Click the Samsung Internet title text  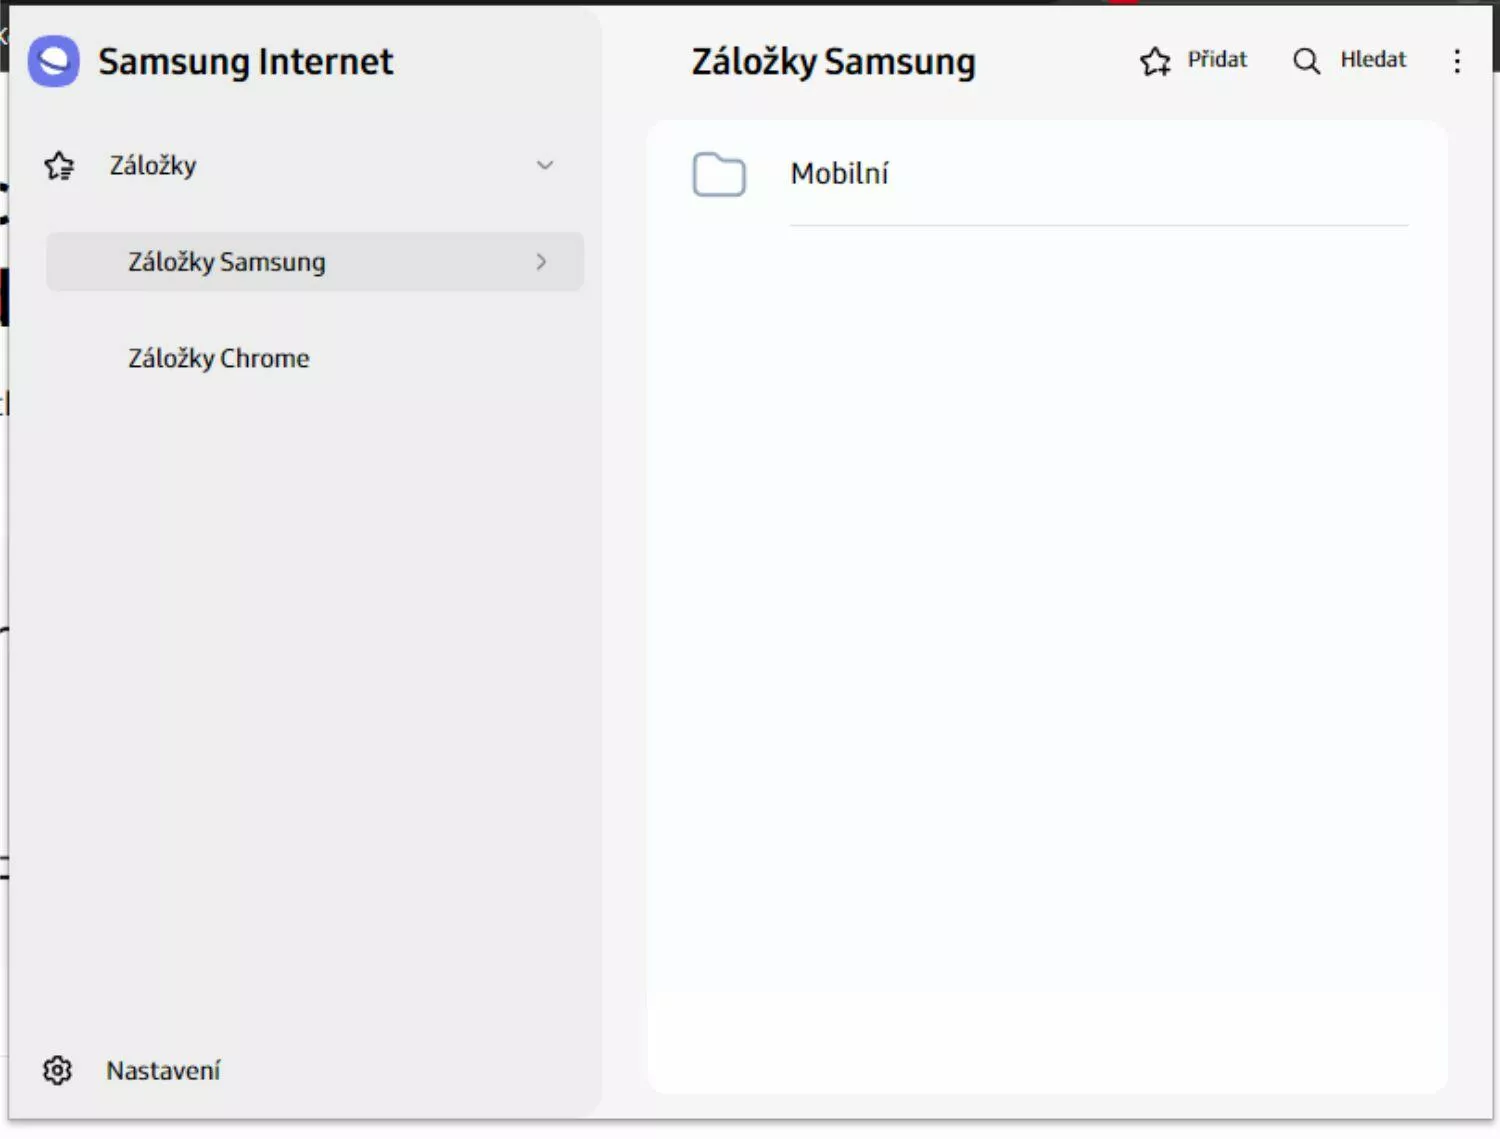(246, 62)
